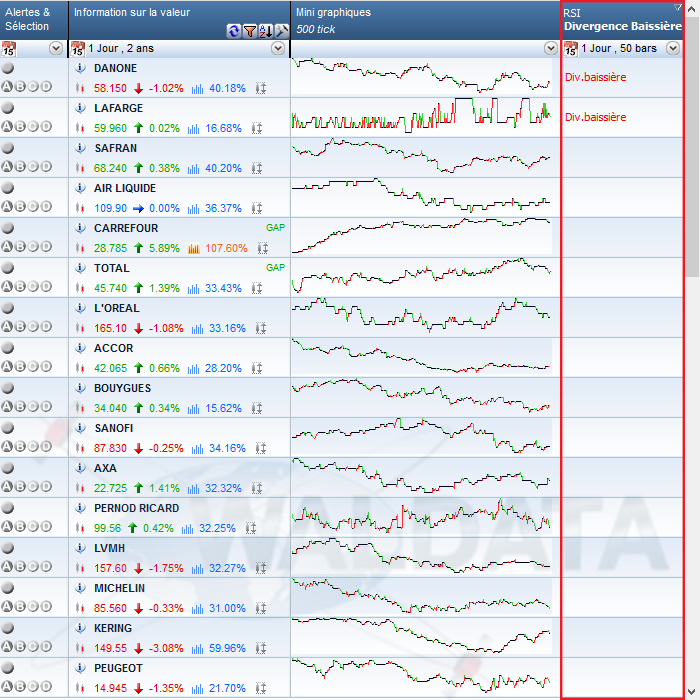Open '1 Jour , 50 bars' dropdown

pos(673,48)
